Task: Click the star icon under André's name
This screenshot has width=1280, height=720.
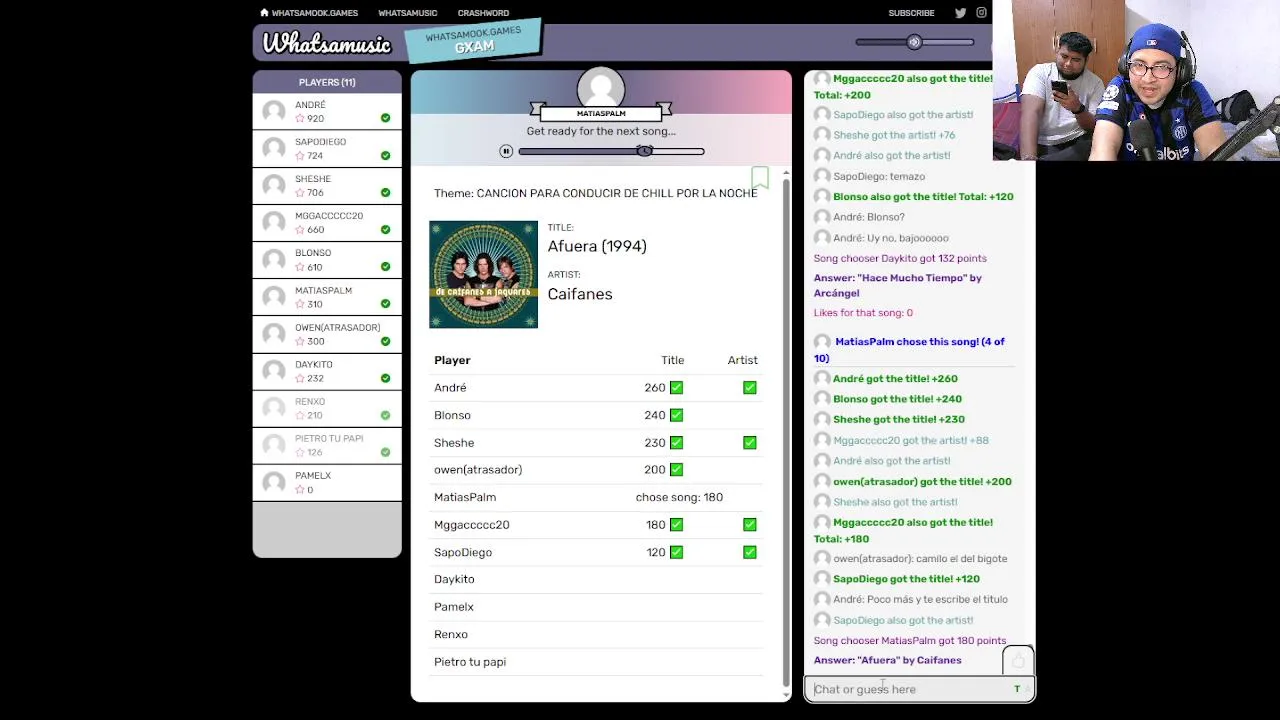Action: click(x=300, y=118)
